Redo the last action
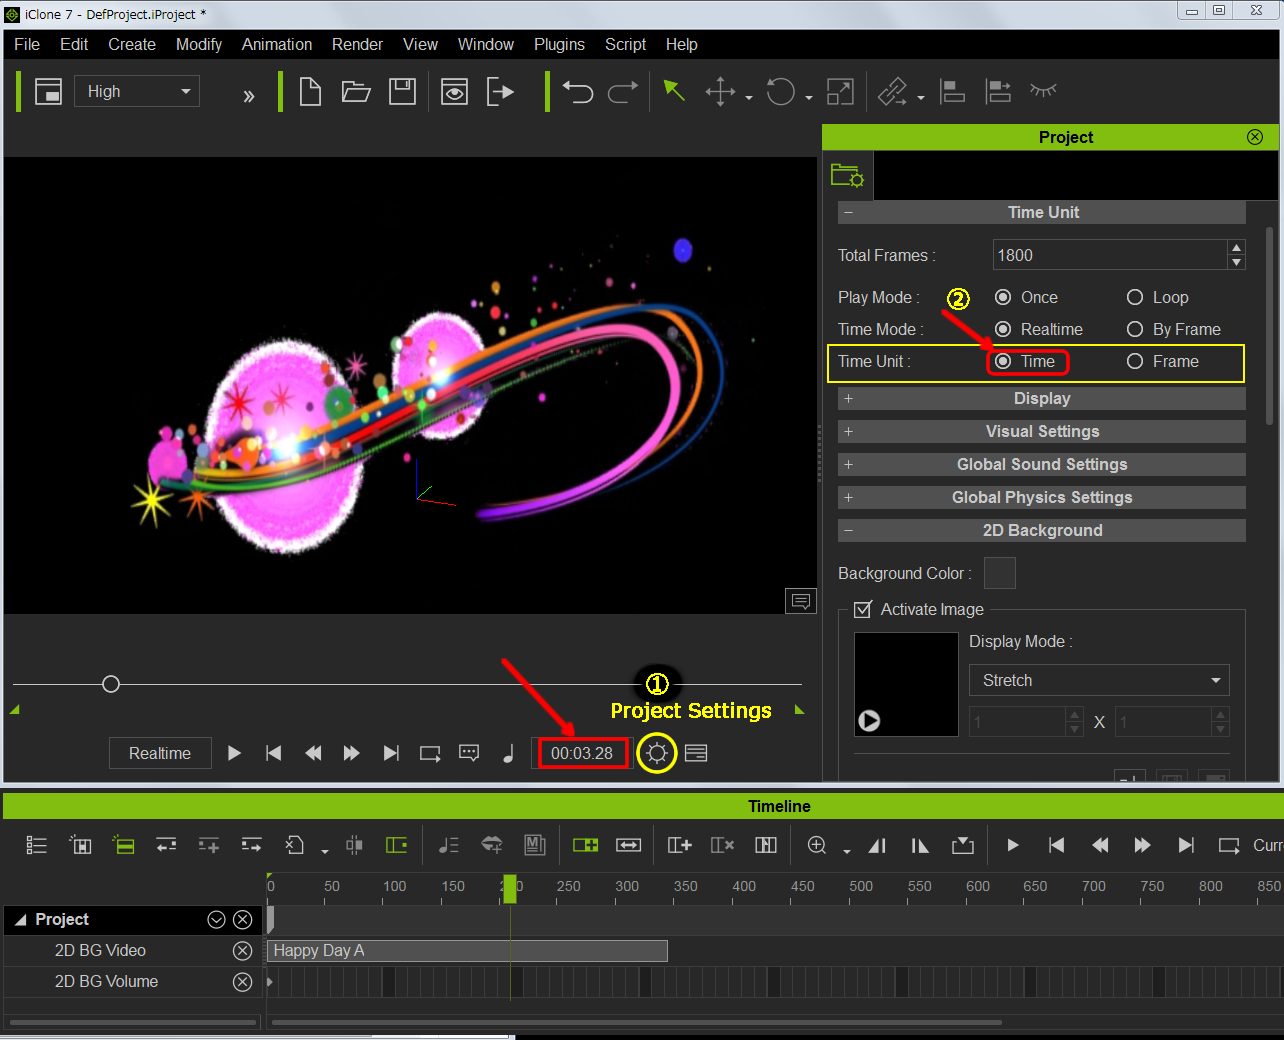Image resolution: width=1284 pixels, height=1040 pixels. (x=623, y=92)
